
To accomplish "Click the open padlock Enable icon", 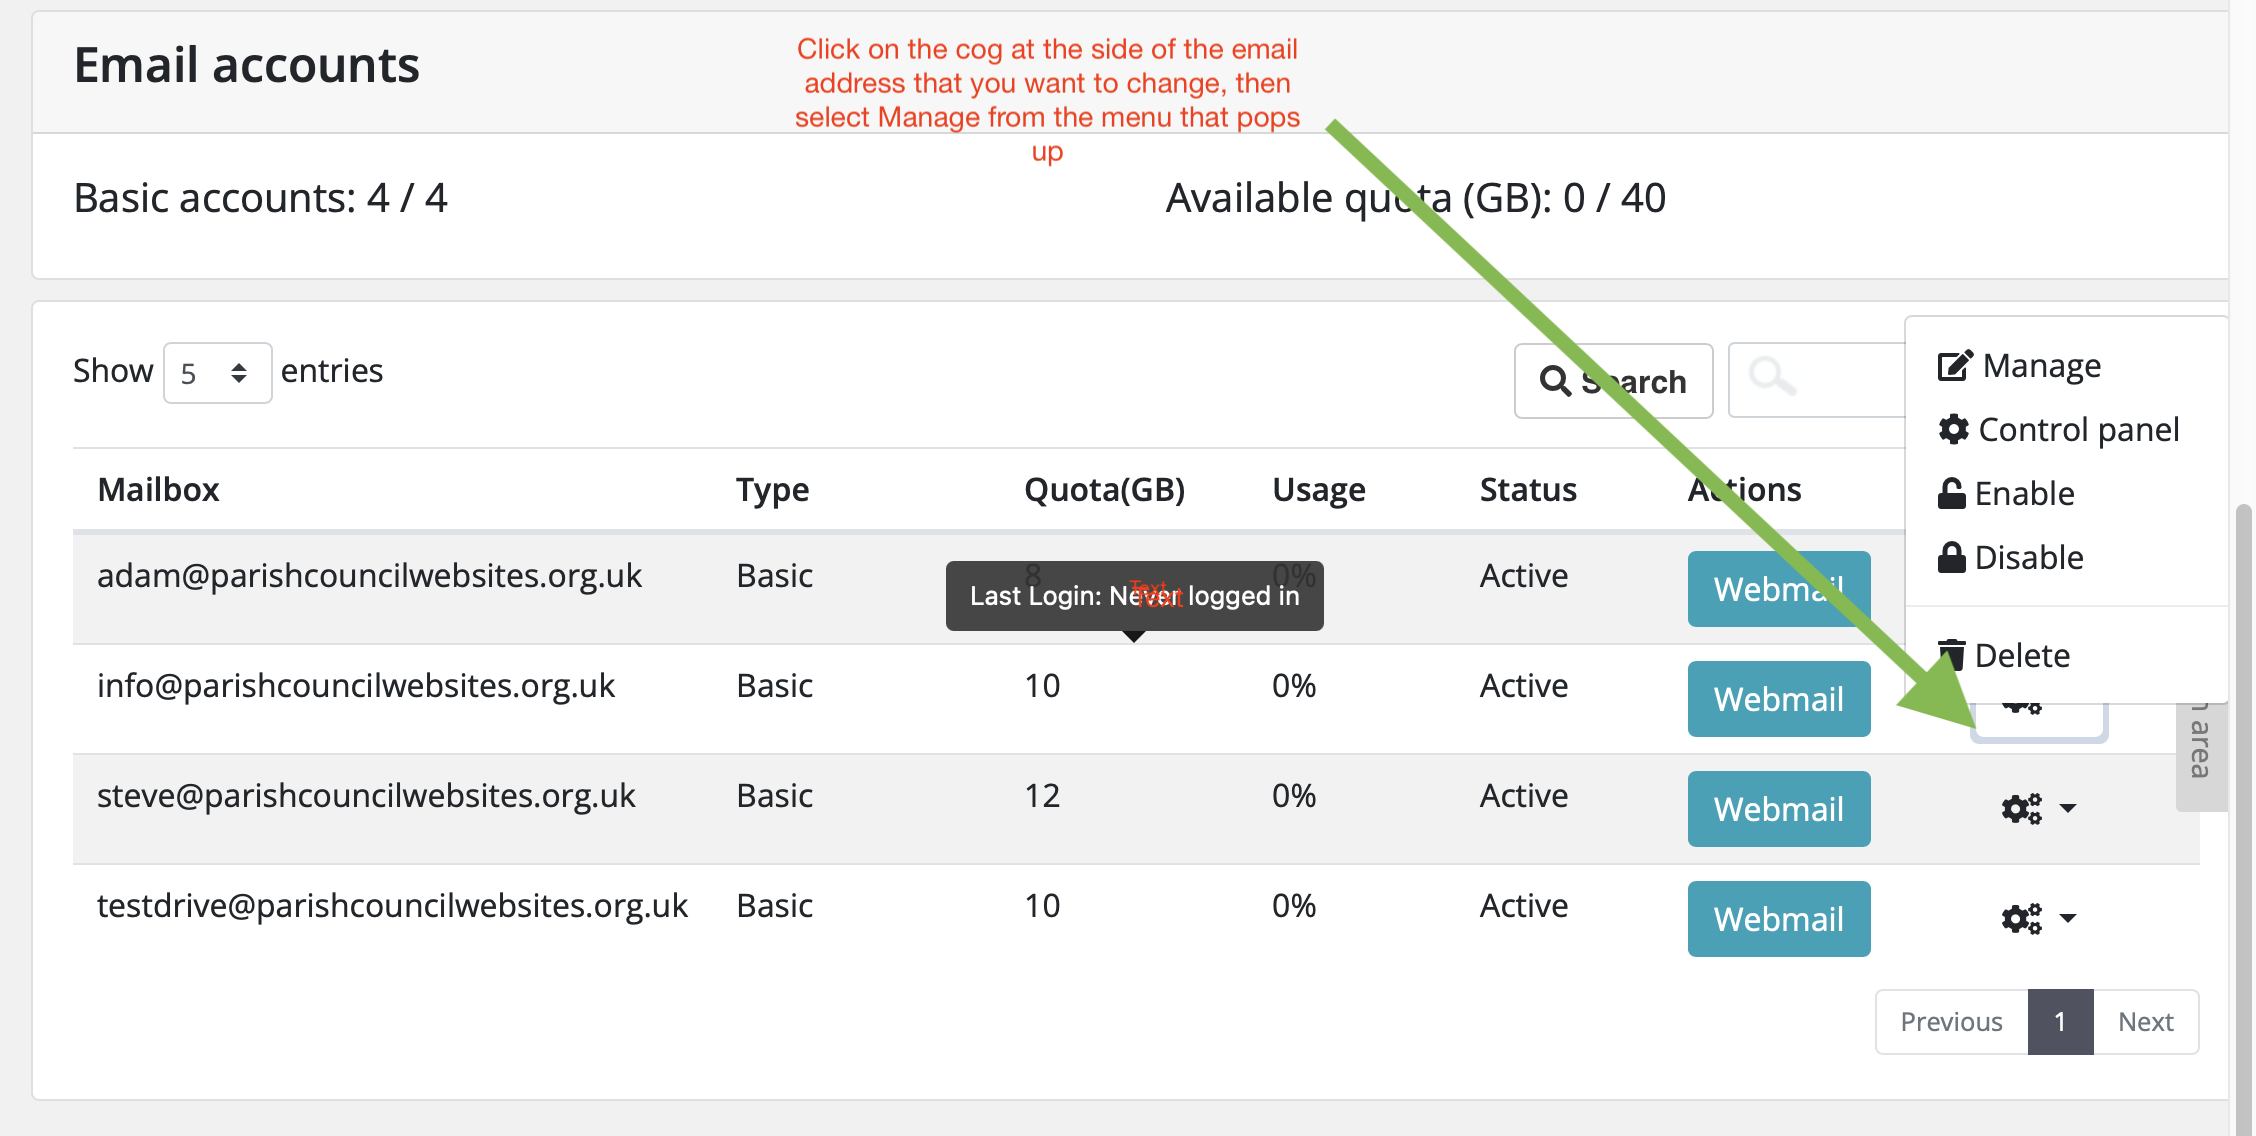I will pyautogui.click(x=1951, y=494).
